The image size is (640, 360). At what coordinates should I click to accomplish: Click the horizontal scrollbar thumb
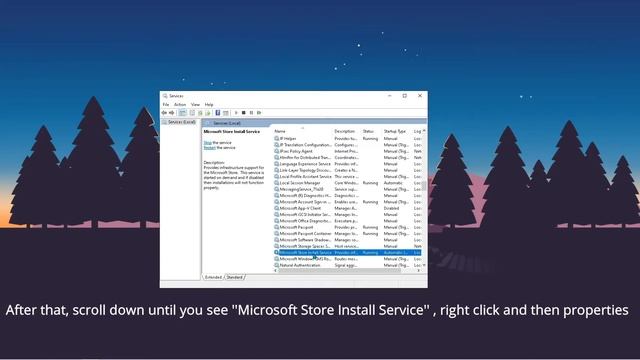click(340, 271)
